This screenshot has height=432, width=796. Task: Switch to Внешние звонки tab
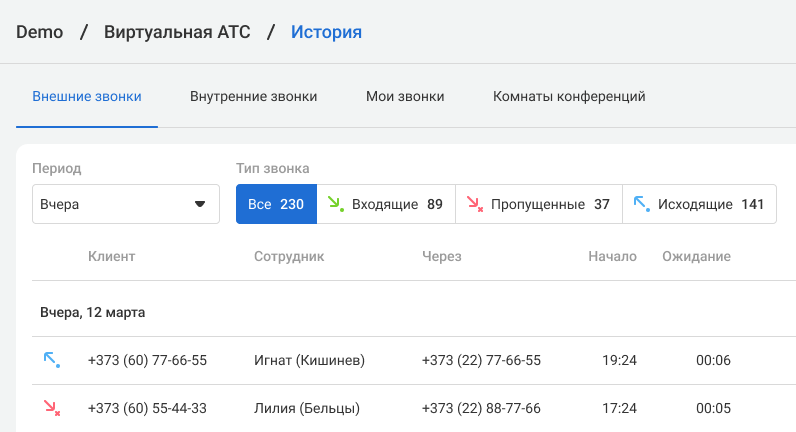(x=87, y=97)
